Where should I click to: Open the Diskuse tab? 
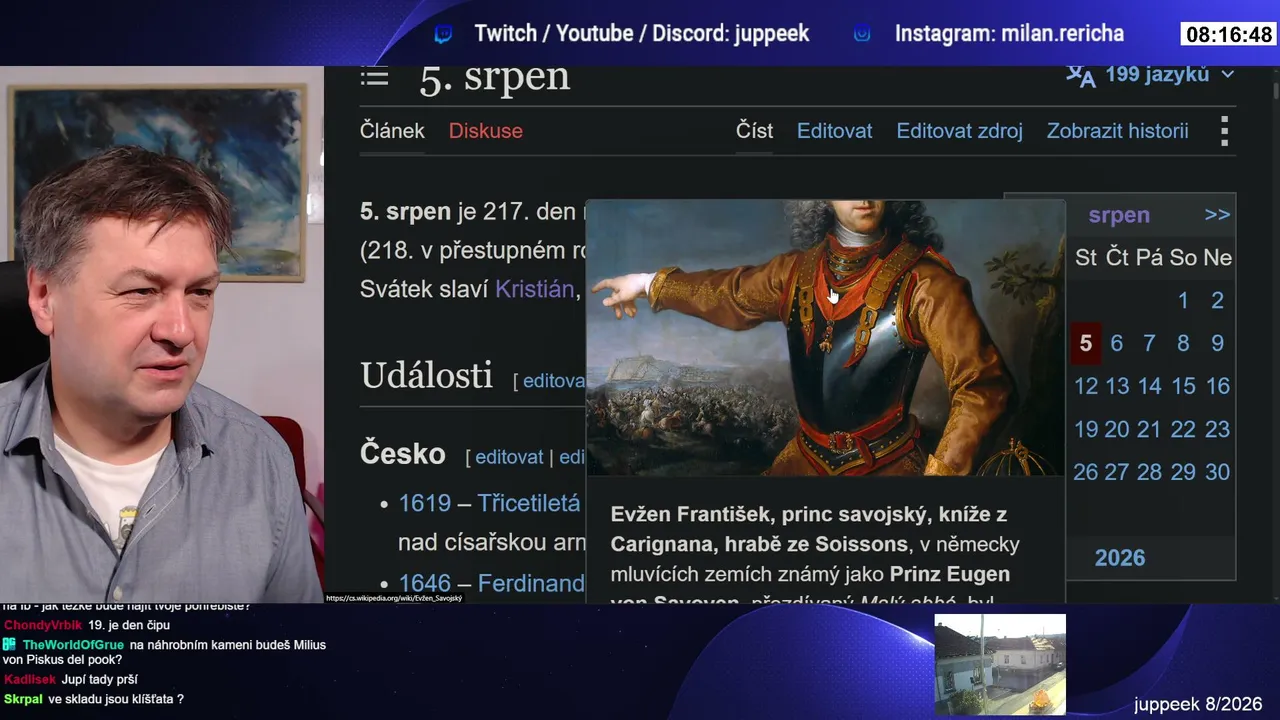click(486, 131)
